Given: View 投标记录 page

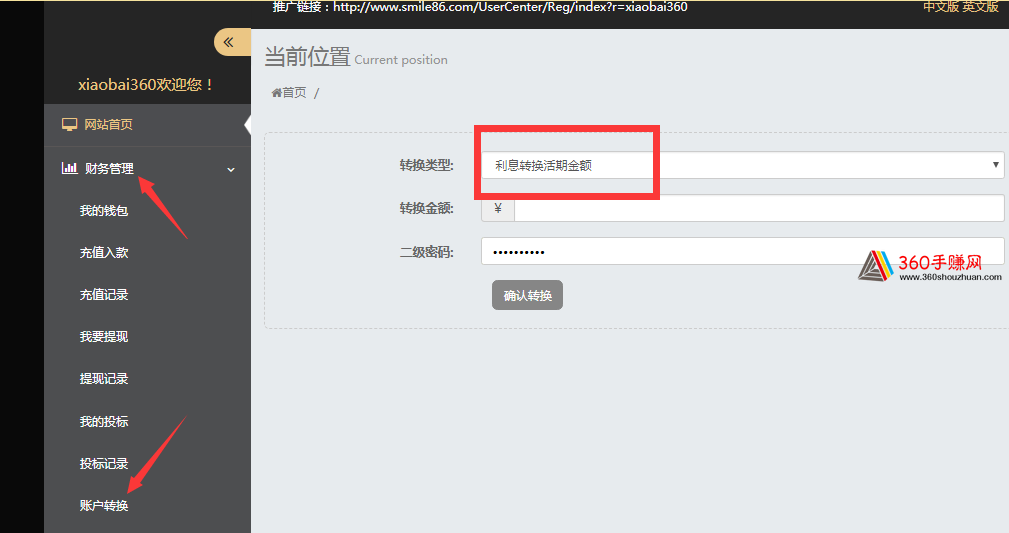Looking at the screenshot, I should tap(104, 463).
